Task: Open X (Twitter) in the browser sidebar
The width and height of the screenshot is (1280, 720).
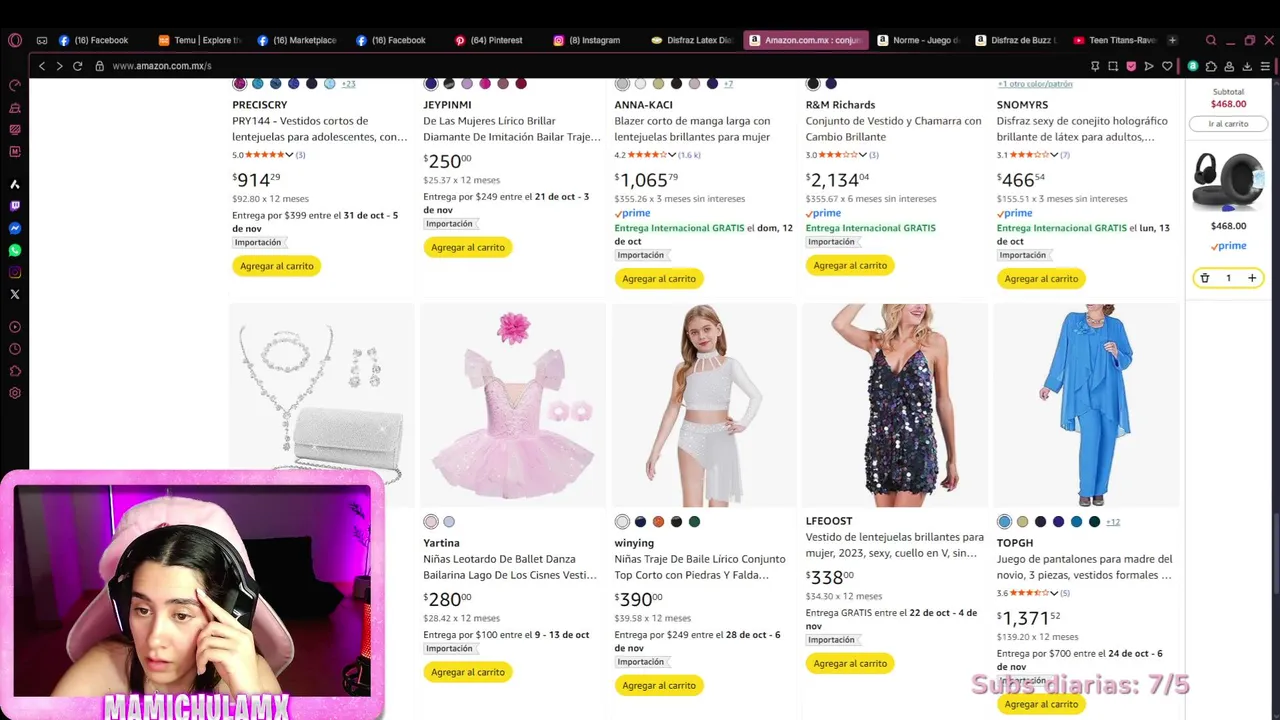Action: click(x=14, y=294)
